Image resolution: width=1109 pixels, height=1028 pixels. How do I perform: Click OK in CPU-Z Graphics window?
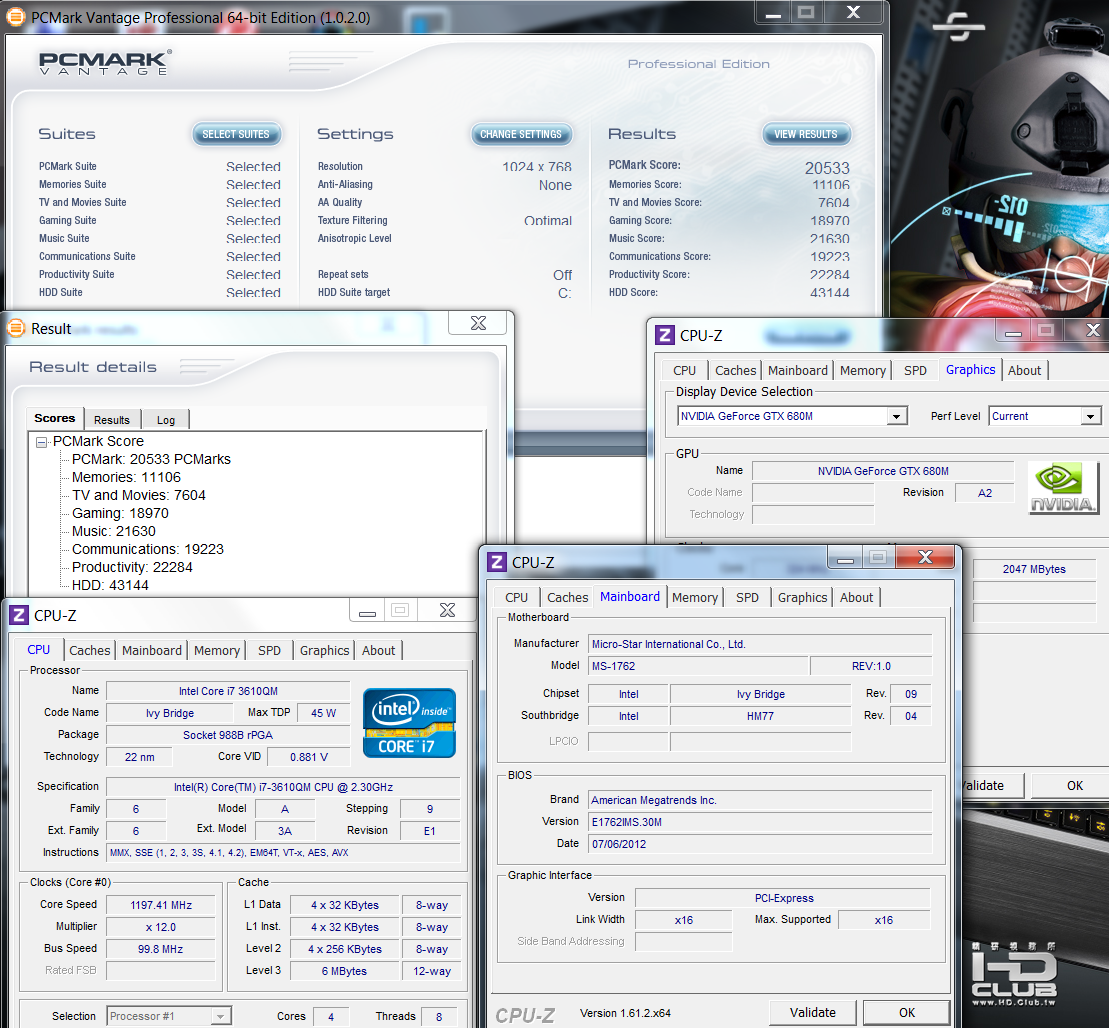pos(1074,785)
